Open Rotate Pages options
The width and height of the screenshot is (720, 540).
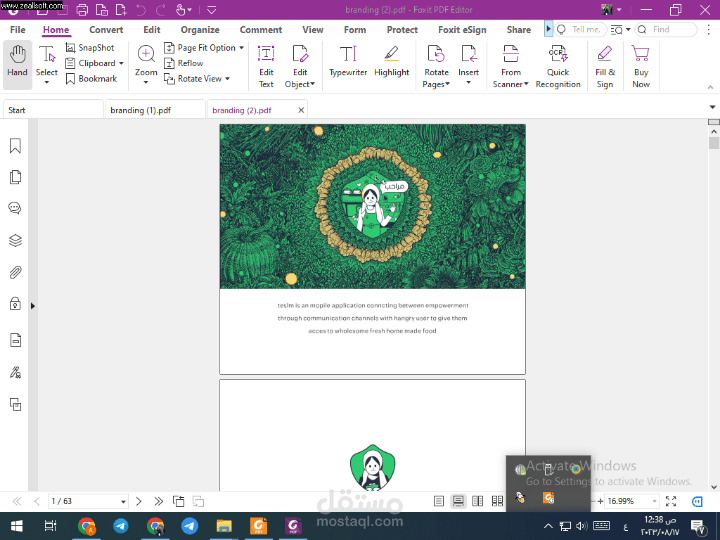436,67
